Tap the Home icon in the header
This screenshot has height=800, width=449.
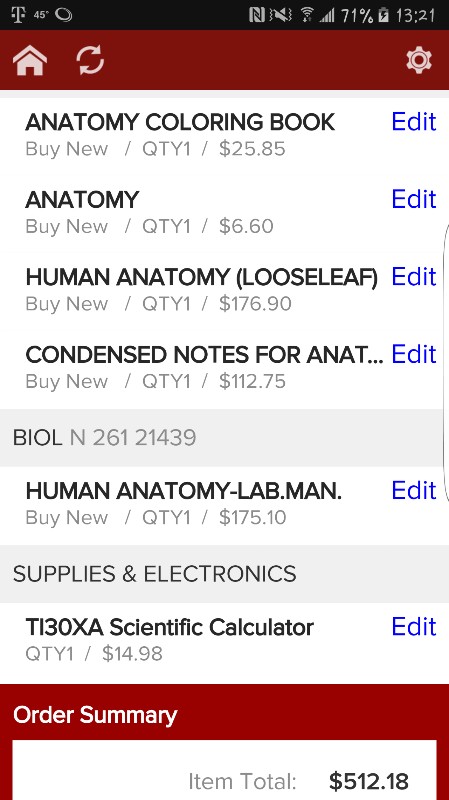point(30,60)
